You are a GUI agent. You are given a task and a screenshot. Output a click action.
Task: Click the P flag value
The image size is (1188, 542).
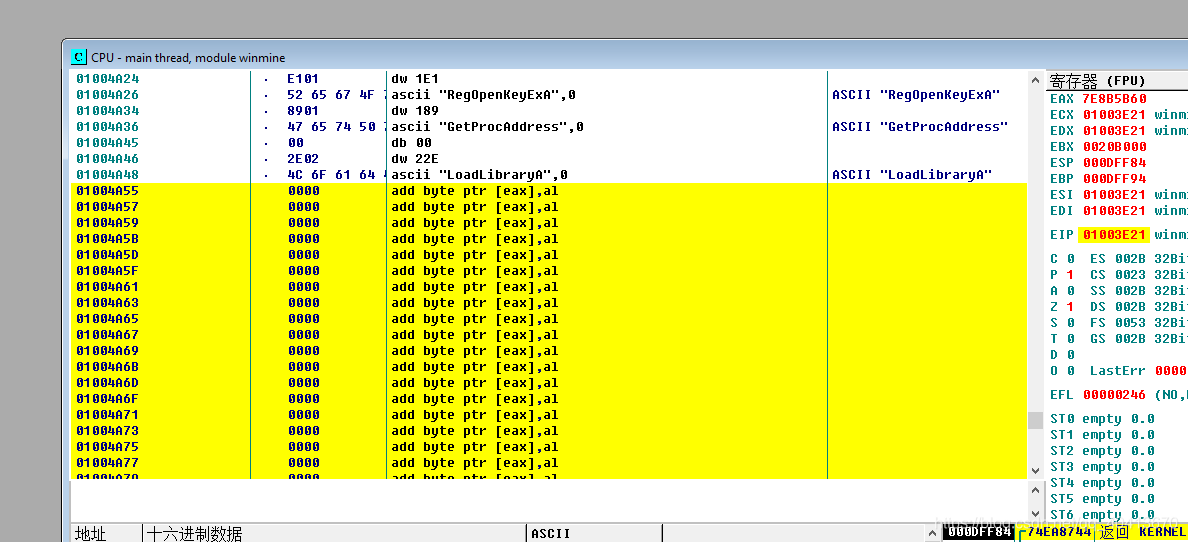[x=1071, y=274]
